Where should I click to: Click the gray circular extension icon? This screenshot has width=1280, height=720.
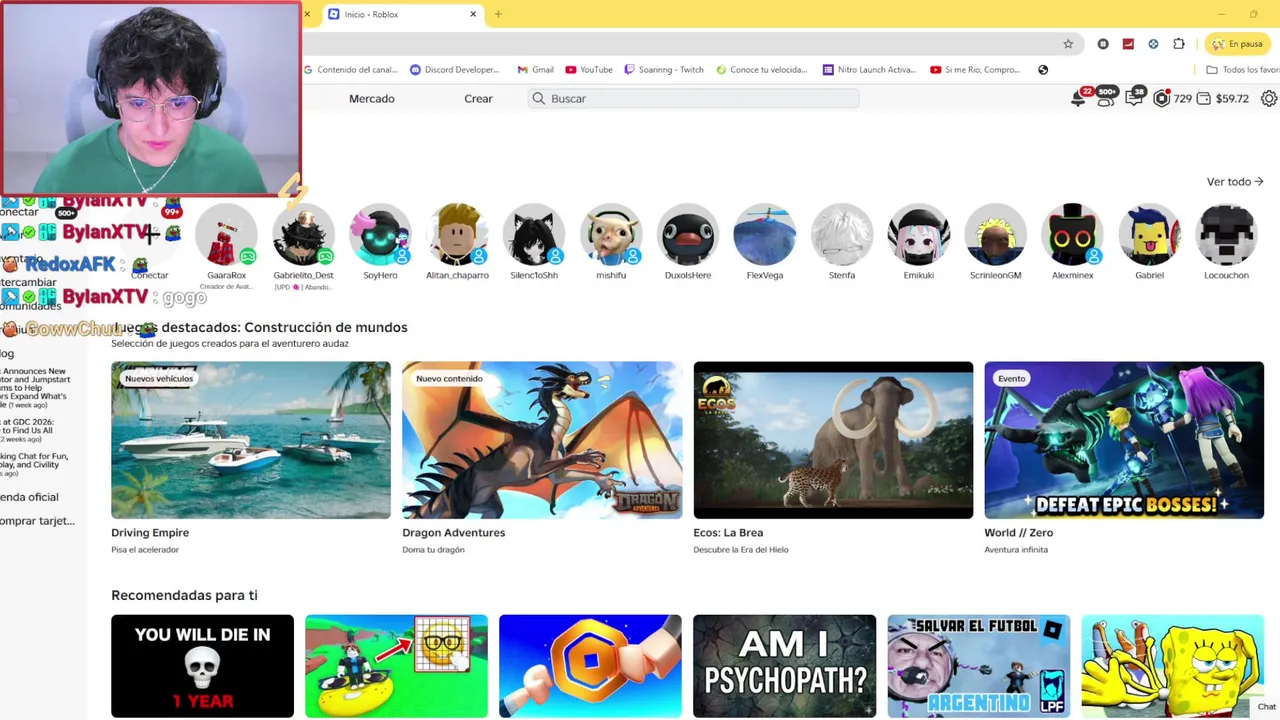pos(1103,44)
